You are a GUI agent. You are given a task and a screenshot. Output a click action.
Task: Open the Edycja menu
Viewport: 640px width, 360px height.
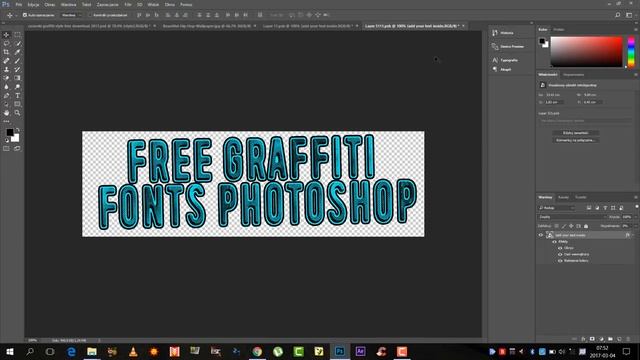33,4
